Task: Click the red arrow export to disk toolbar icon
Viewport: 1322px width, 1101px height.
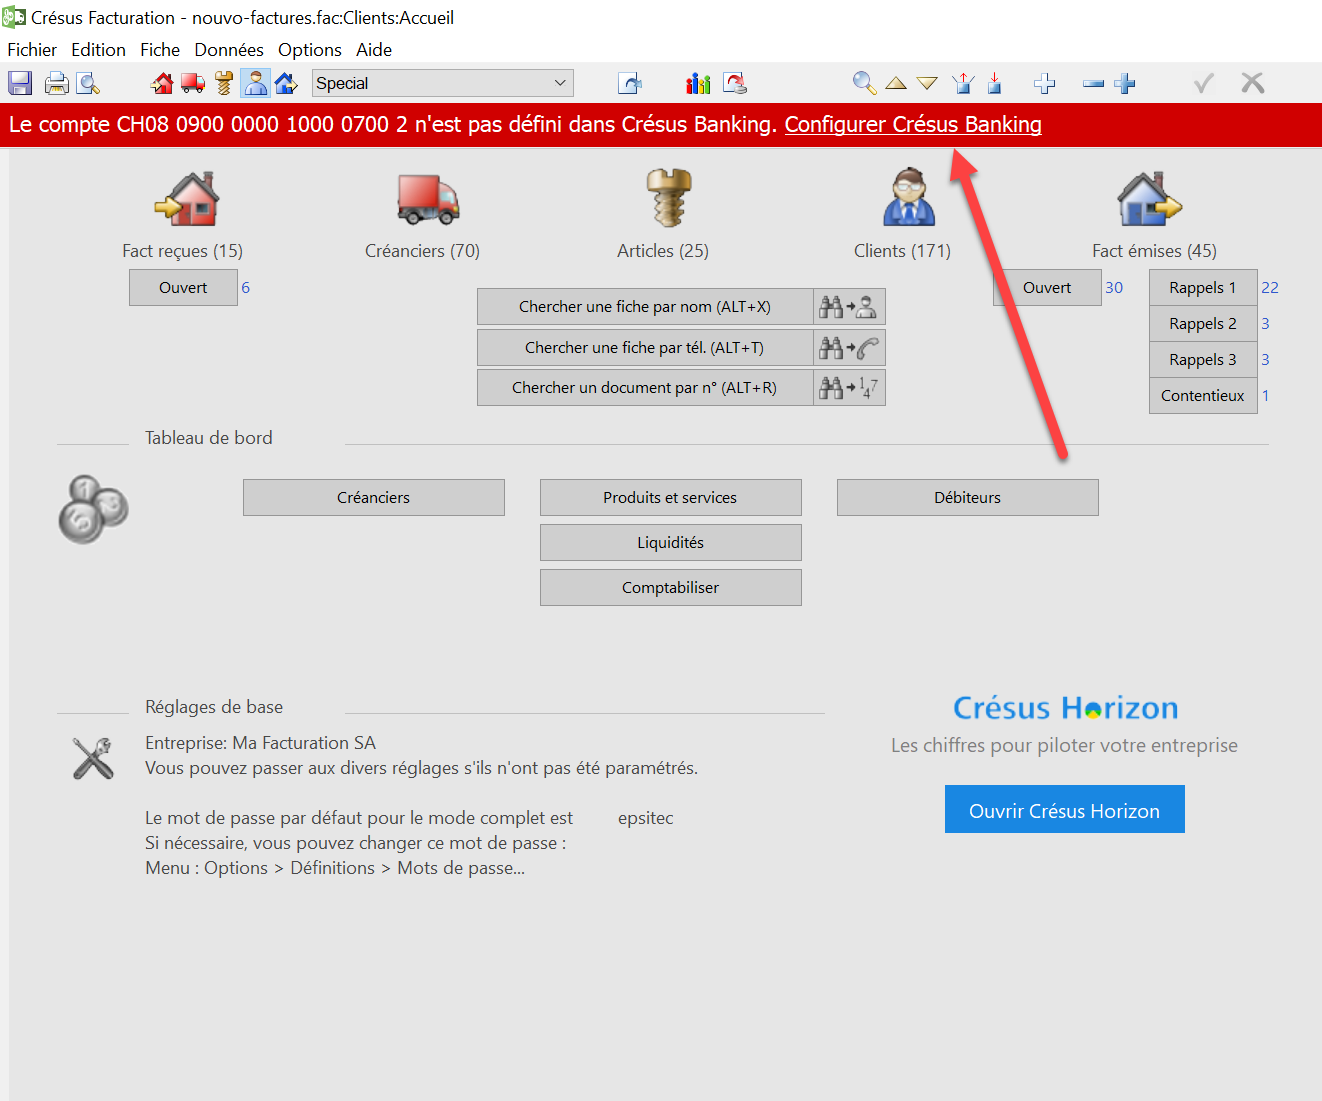Action: [735, 83]
